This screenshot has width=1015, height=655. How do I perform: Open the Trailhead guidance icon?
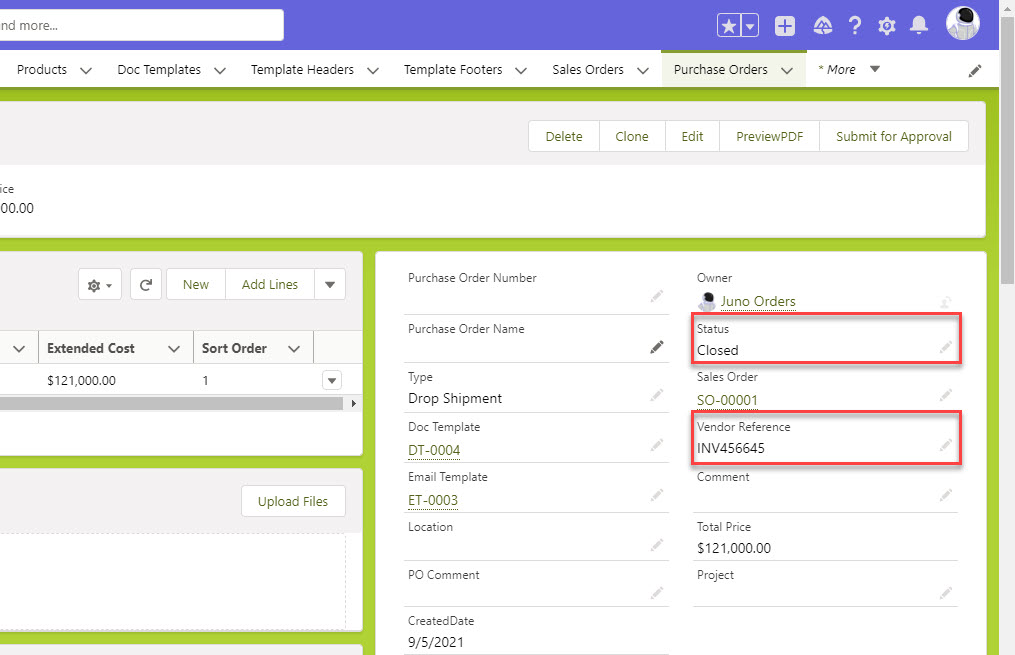click(x=822, y=26)
